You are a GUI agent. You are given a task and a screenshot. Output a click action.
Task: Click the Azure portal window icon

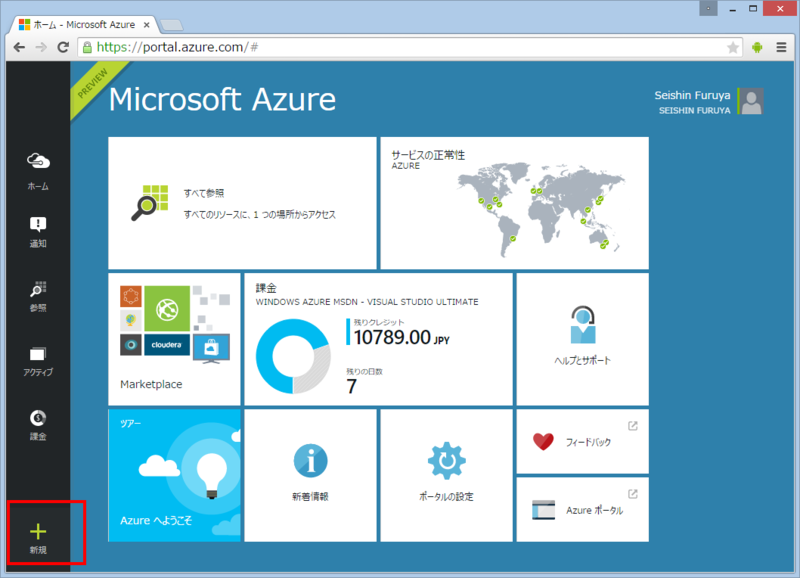543,510
